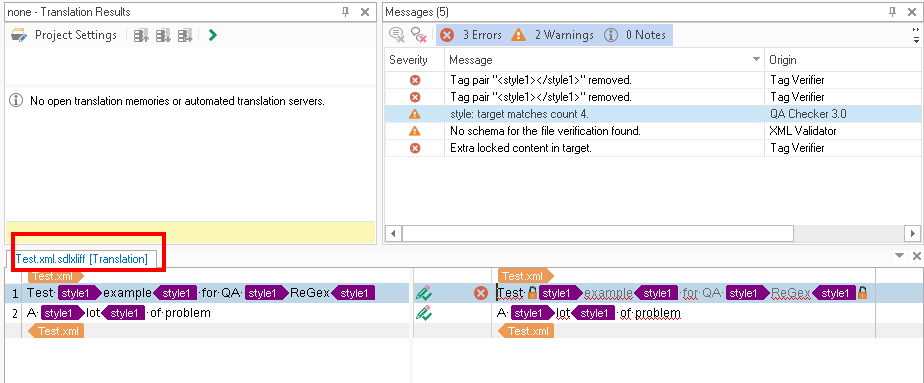Image resolution: width=924 pixels, height=383 pixels.
Task: Close the Messages panel
Action: tap(912, 12)
